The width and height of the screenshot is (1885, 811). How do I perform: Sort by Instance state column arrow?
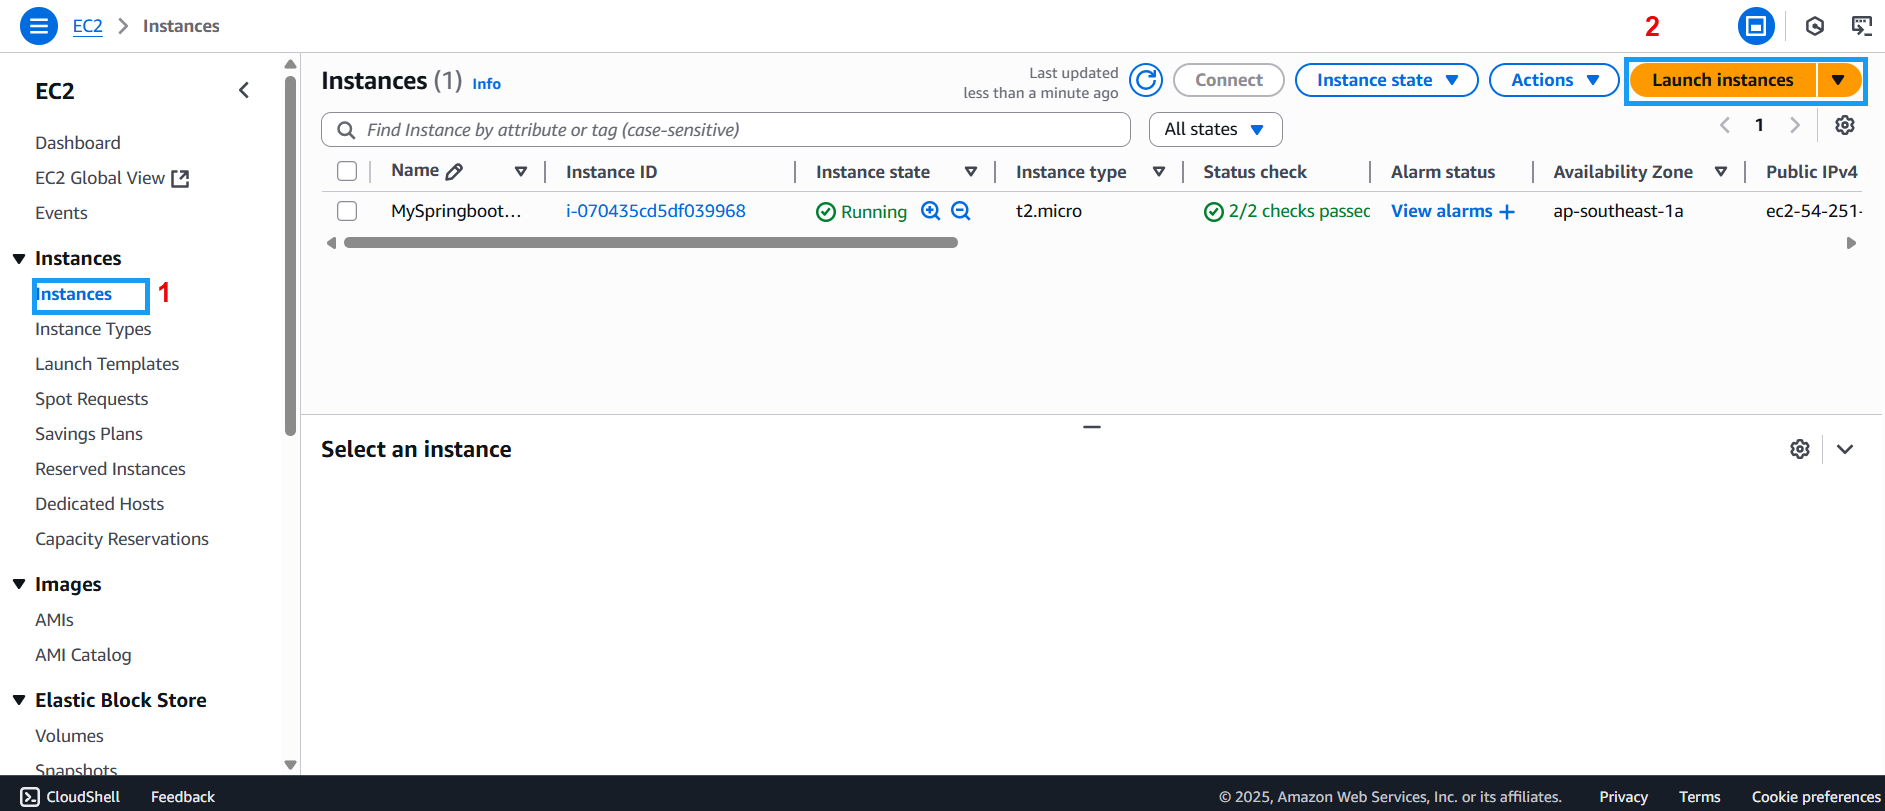pyautogui.click(x=971, y=171)
